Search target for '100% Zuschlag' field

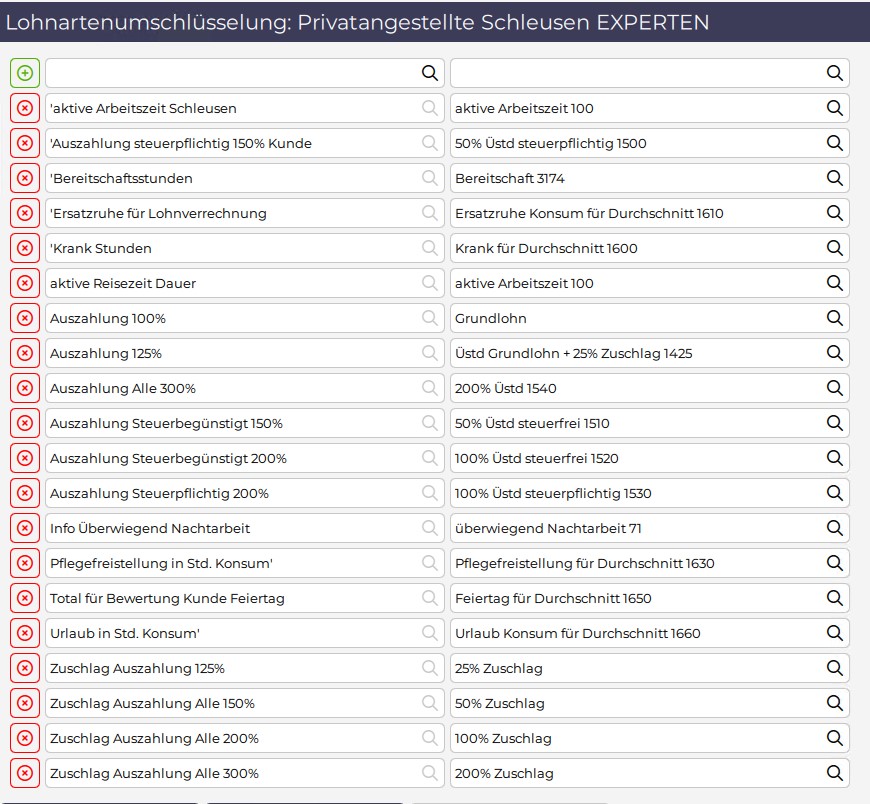[x=834, y=737]
